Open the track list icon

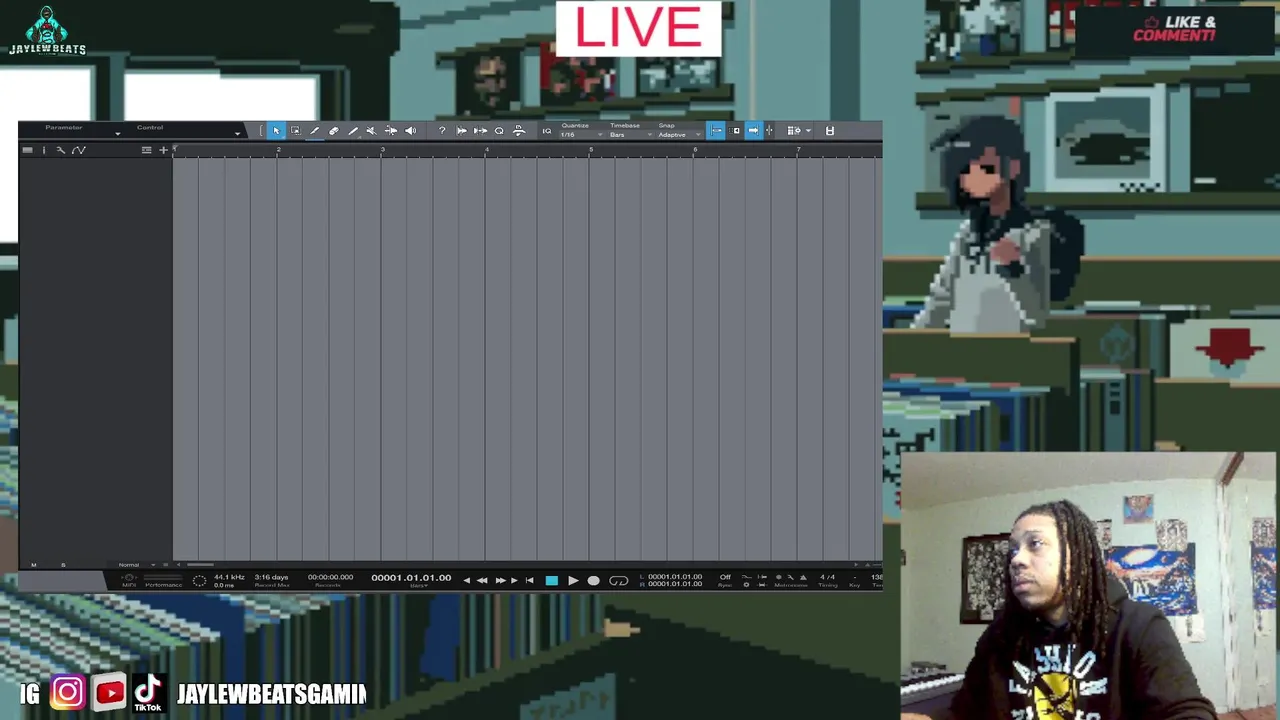pyautogui.click(x=146, y=150)
